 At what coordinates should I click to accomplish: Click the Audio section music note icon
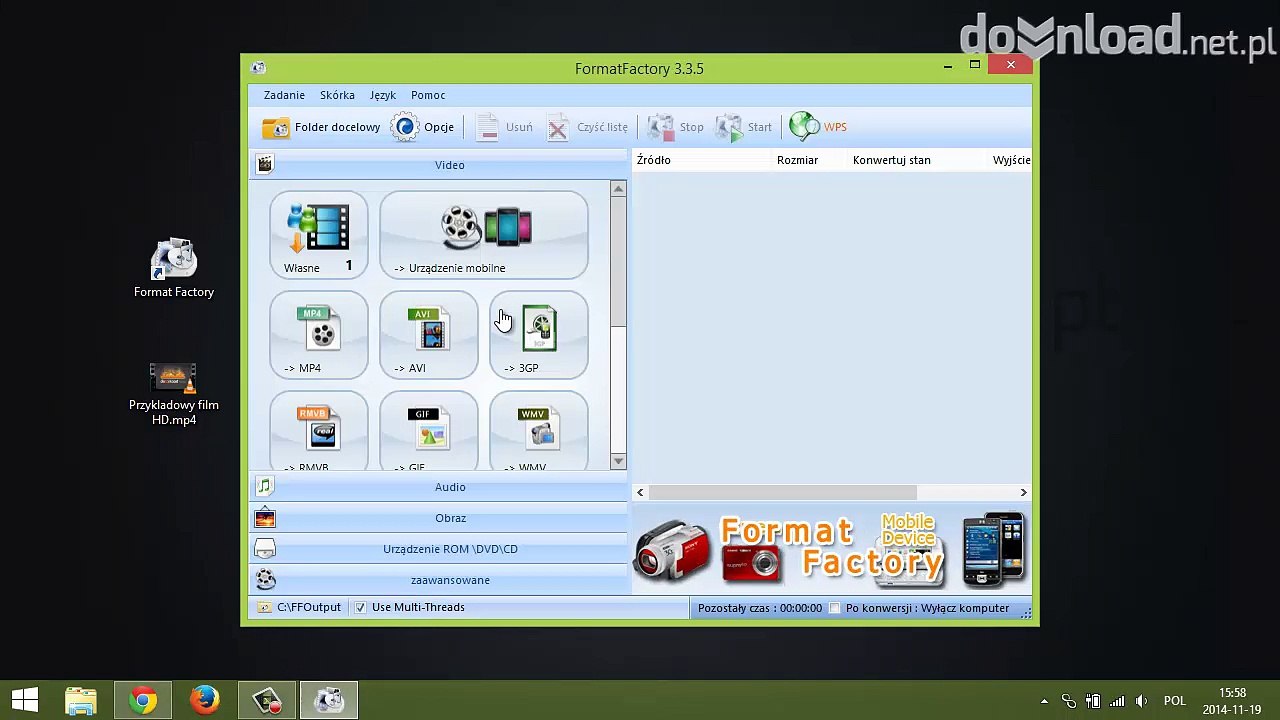click(265, 487)
